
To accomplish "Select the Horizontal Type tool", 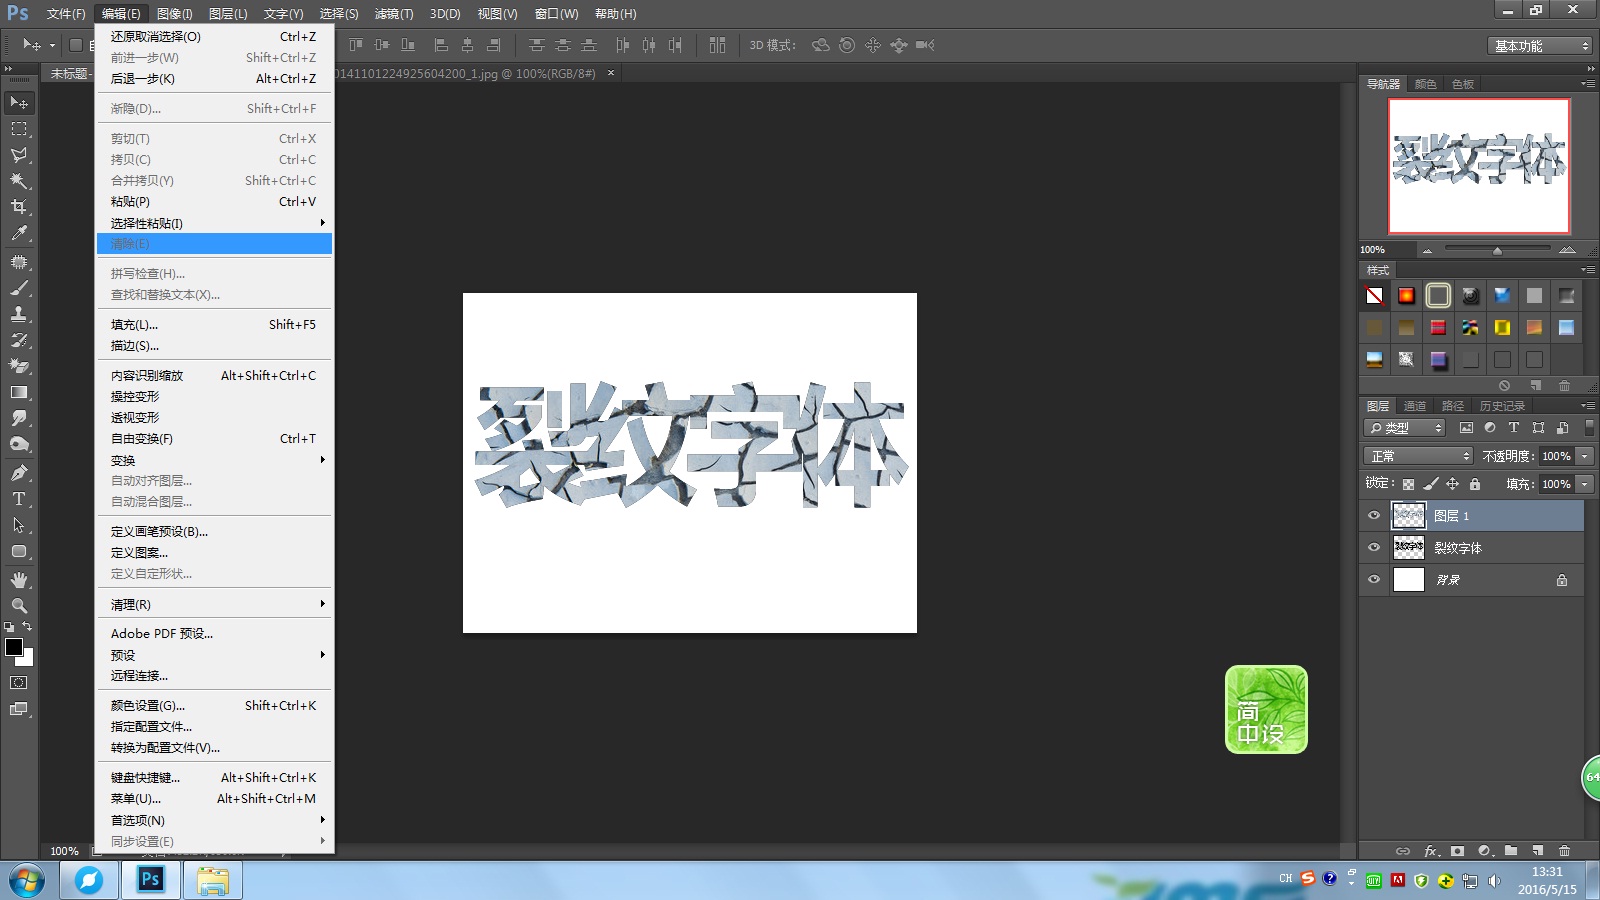I will click(19, 499).
